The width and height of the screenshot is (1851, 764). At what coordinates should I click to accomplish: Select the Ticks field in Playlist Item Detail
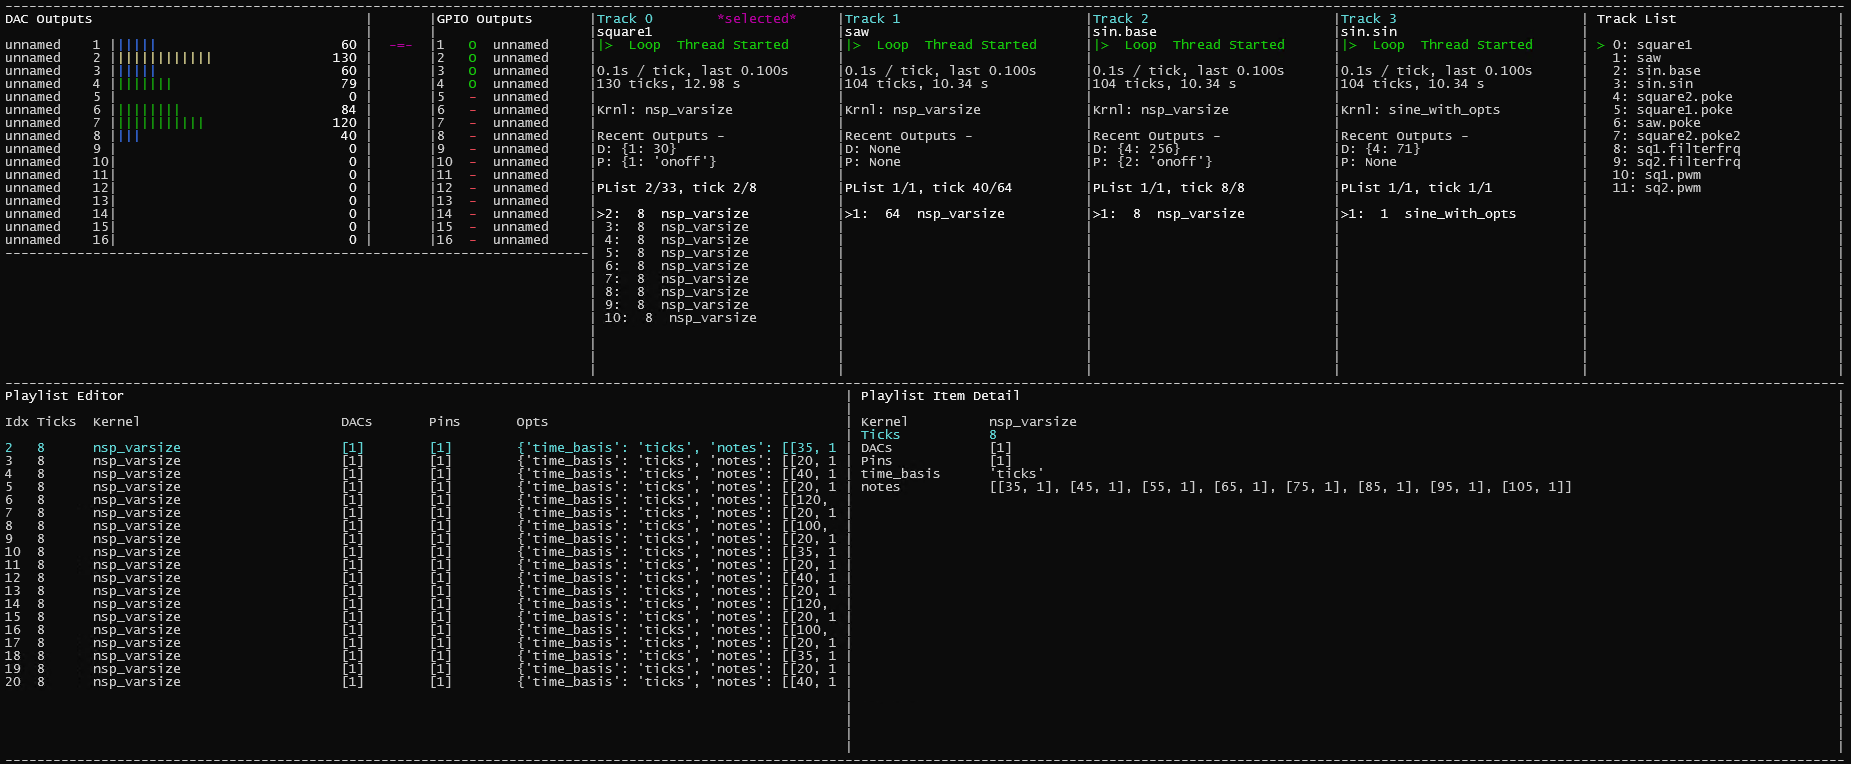tap(880, 435)
